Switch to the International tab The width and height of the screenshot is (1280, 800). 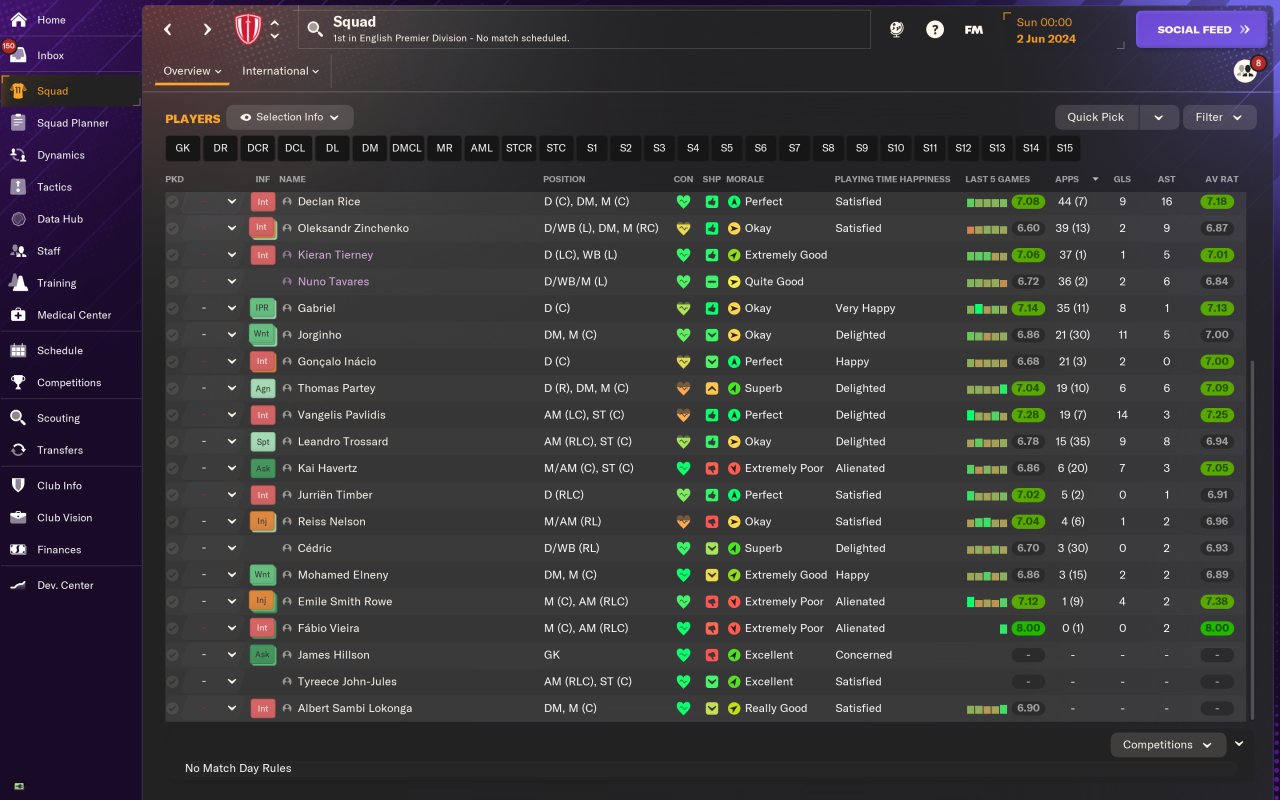point(281,71)
